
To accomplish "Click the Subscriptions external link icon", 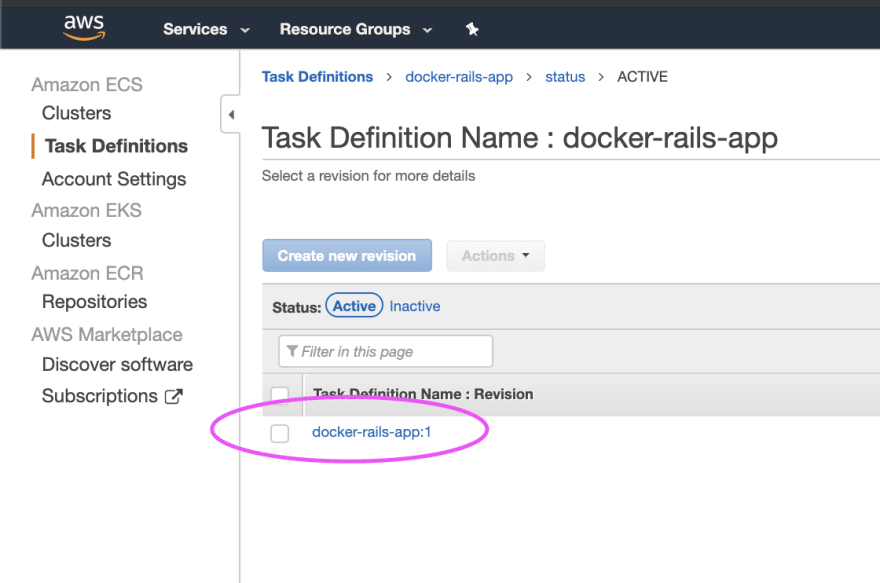I will [x=173, y=397].
